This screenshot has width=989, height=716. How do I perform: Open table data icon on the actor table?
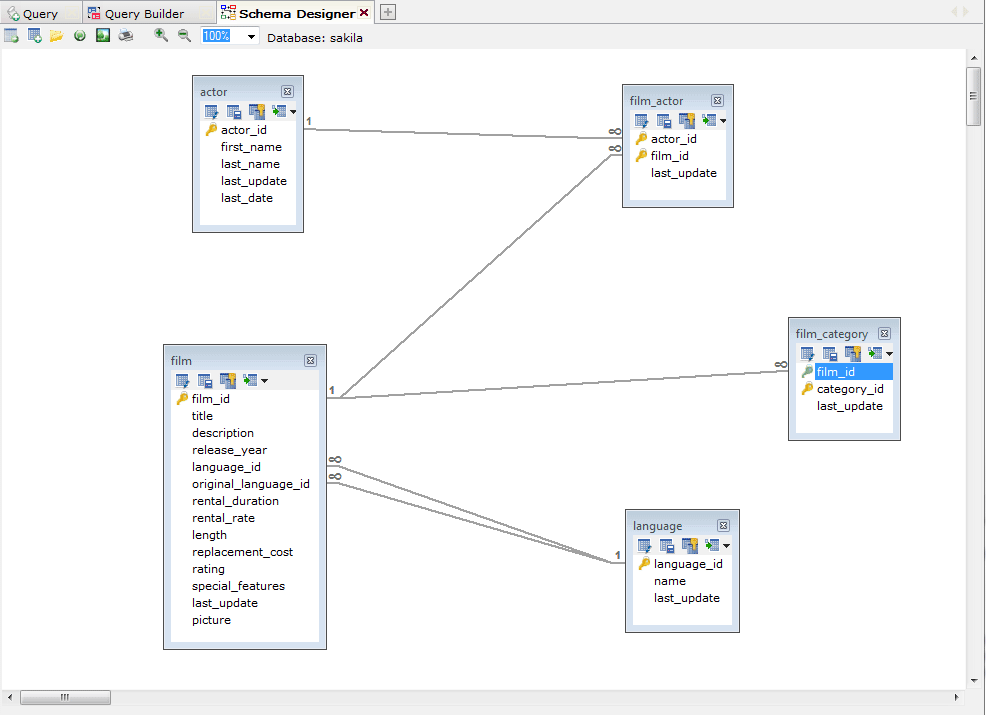click(x=211, y=111)
